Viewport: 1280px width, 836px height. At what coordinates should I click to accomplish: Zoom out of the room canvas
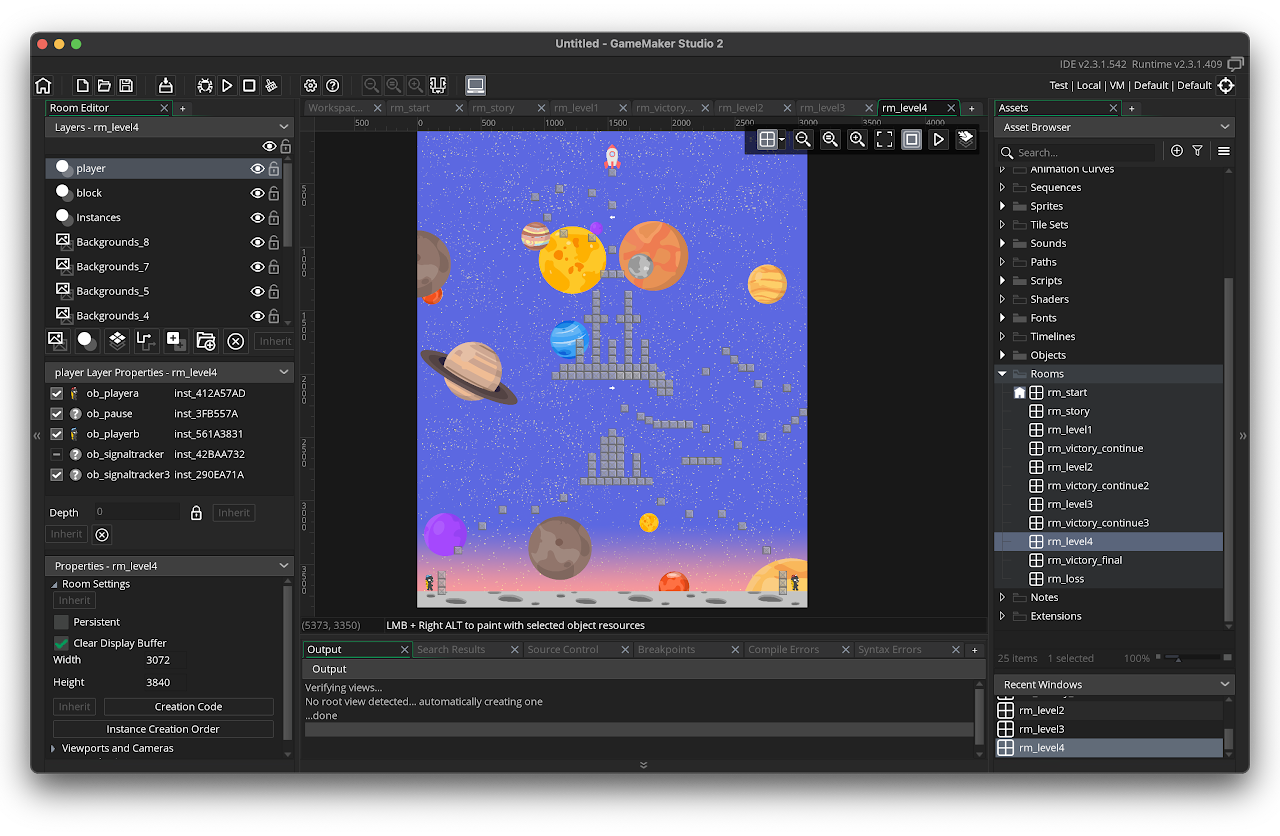point(803,140)
